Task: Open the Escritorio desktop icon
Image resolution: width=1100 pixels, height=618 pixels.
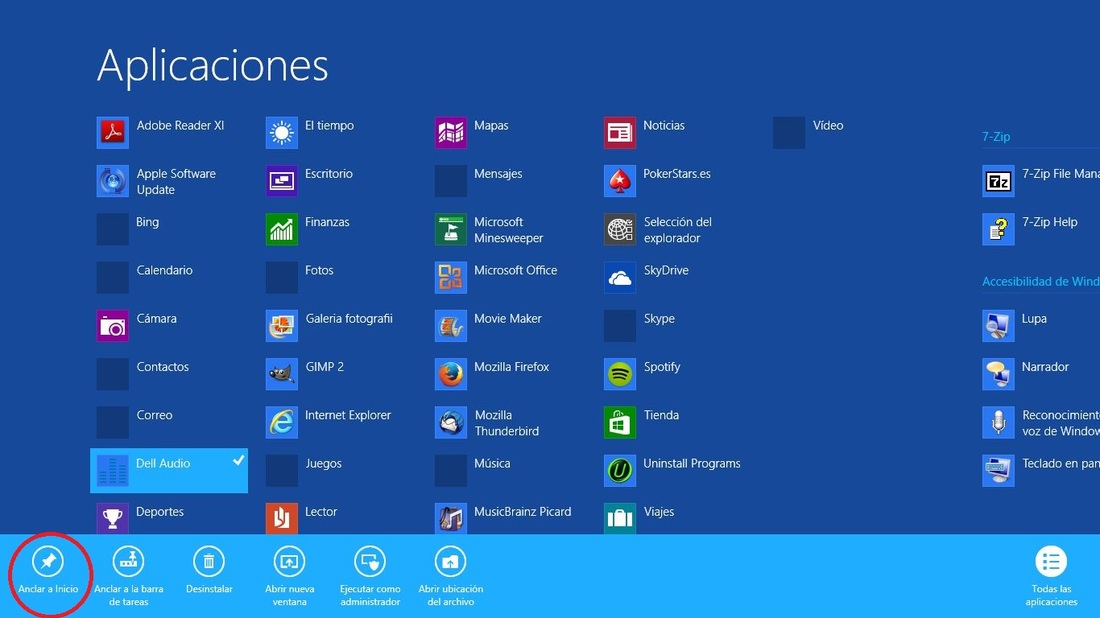Action: [281, 181]
